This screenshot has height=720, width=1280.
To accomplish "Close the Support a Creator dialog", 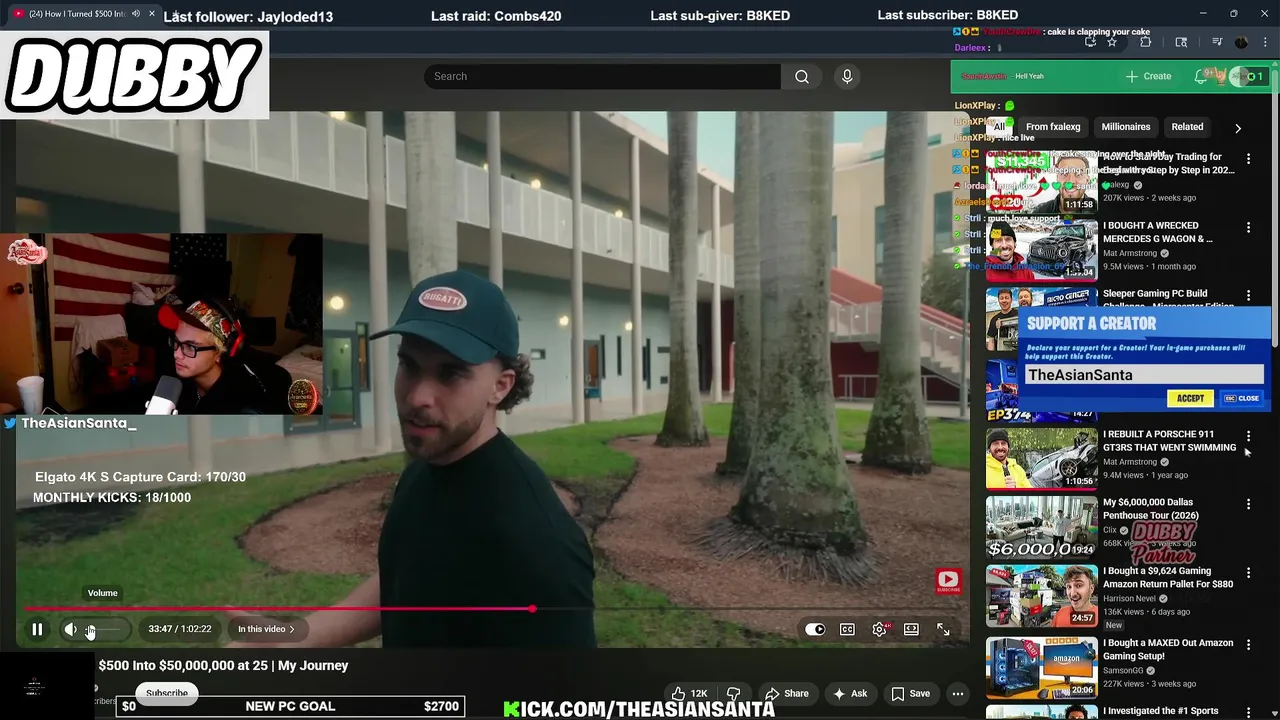I will pyautogui.click(x=1242, y=398).
